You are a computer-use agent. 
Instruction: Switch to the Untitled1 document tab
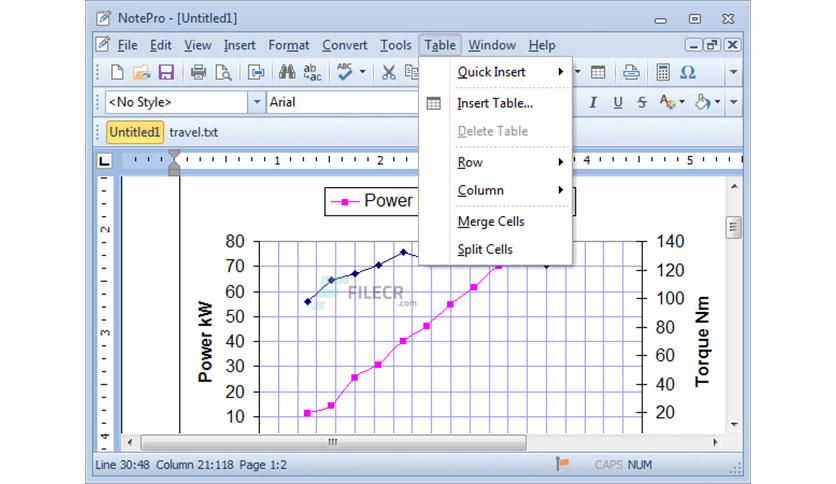(134, 132)
